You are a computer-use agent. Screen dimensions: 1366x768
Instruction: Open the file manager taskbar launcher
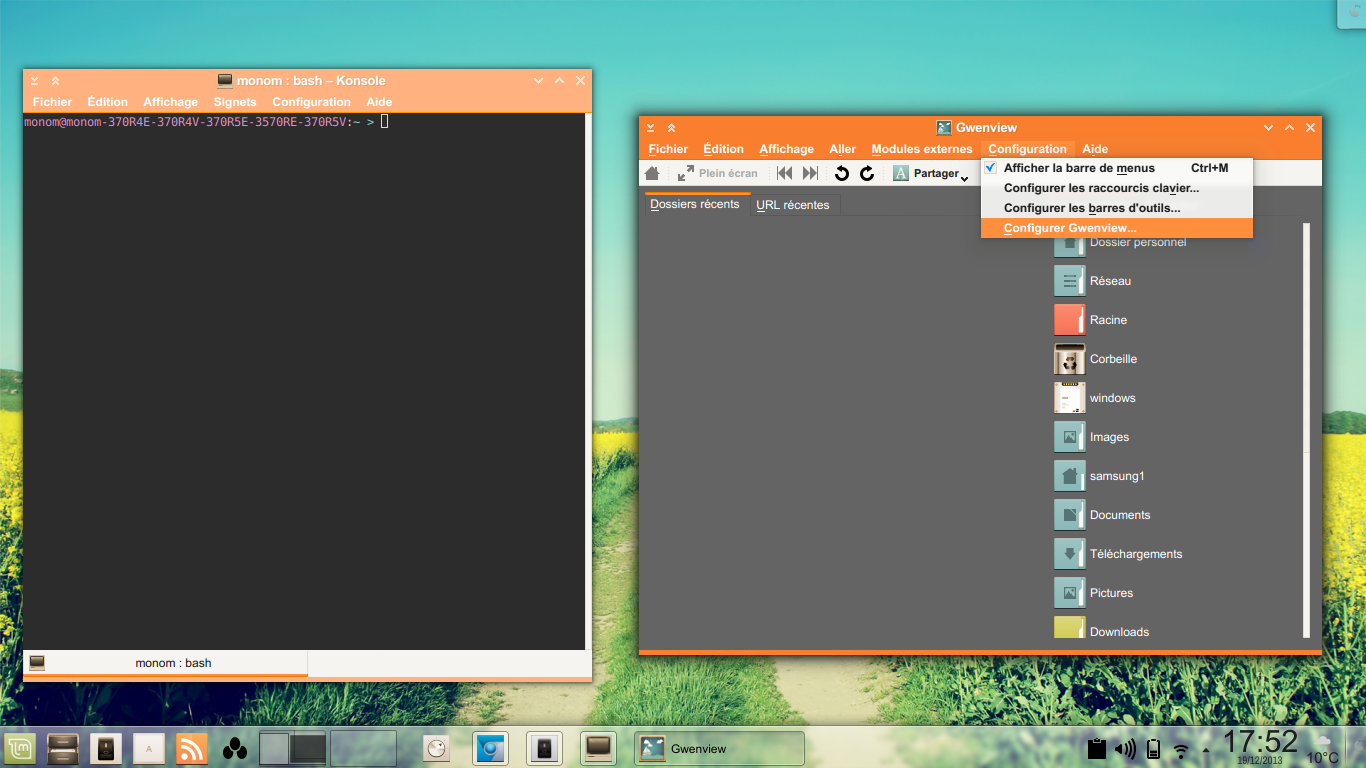pyautogui.click(x=64, y=748)
